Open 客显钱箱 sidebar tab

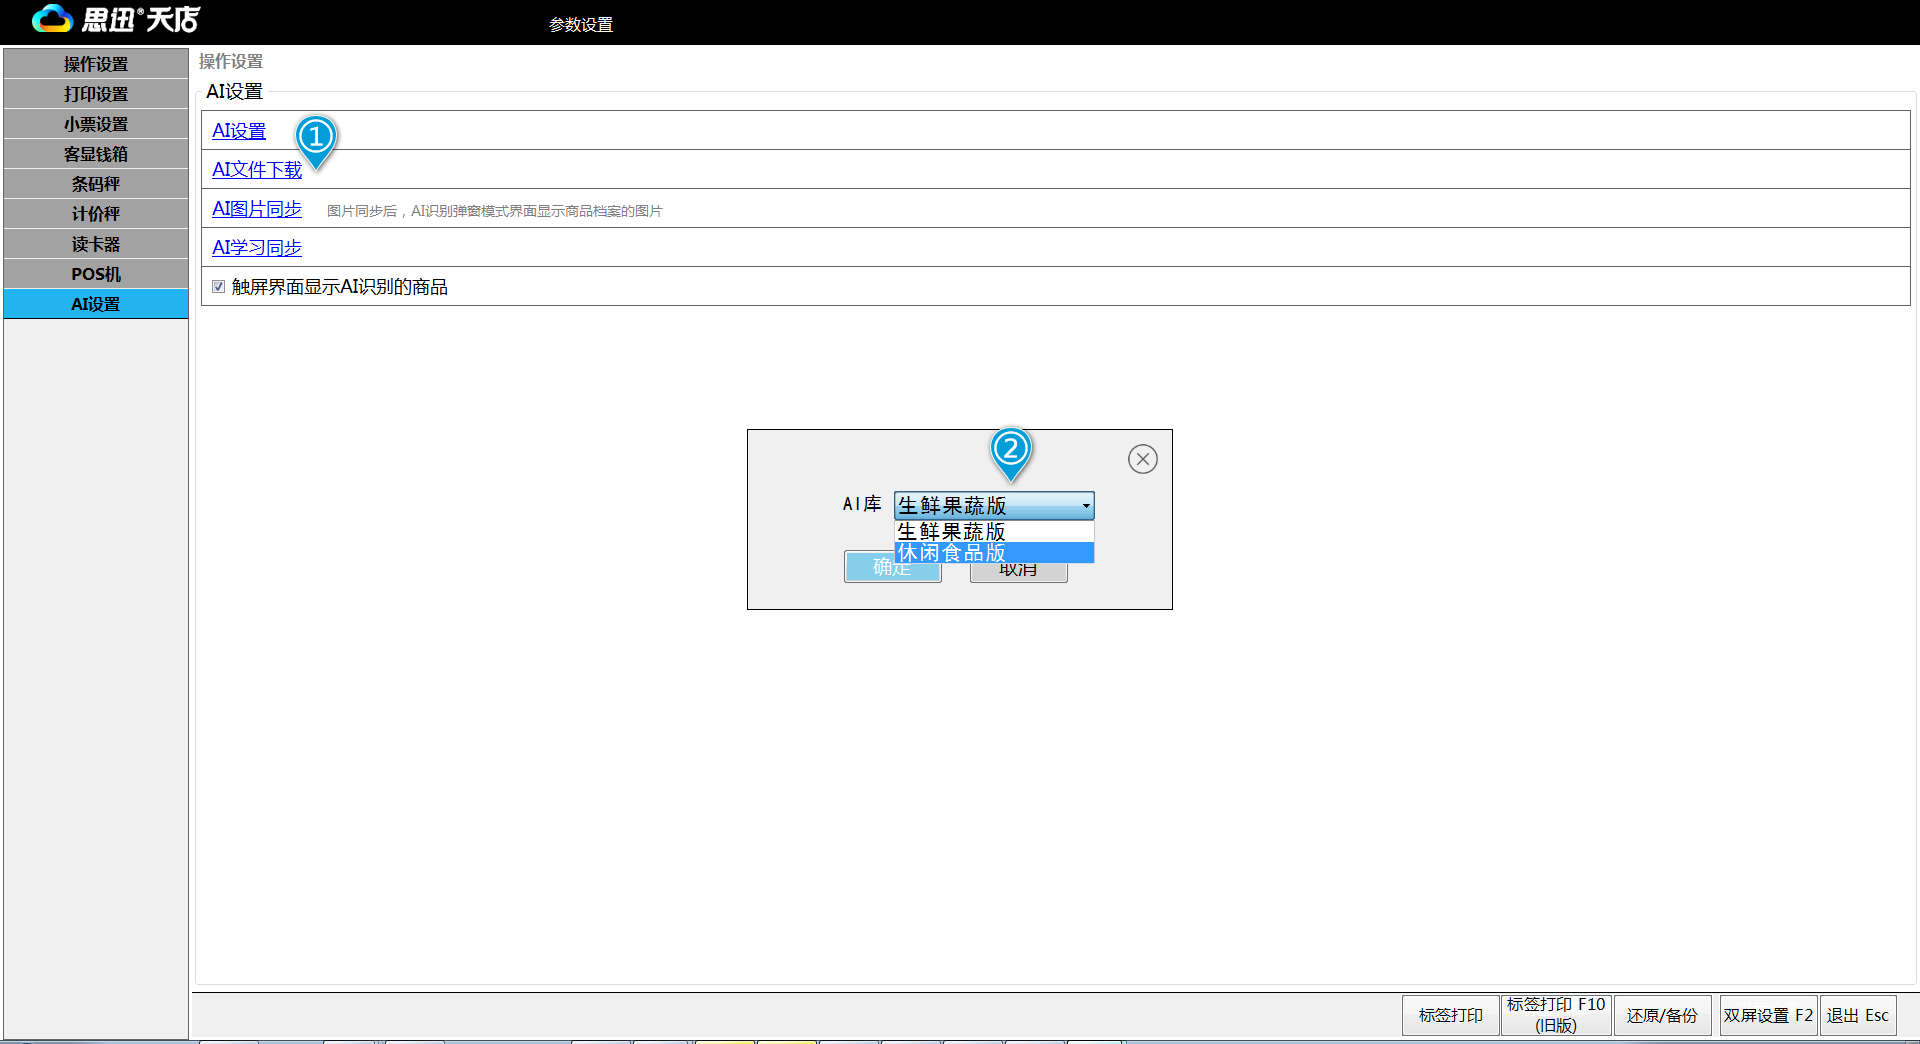[x=96, y=154]
